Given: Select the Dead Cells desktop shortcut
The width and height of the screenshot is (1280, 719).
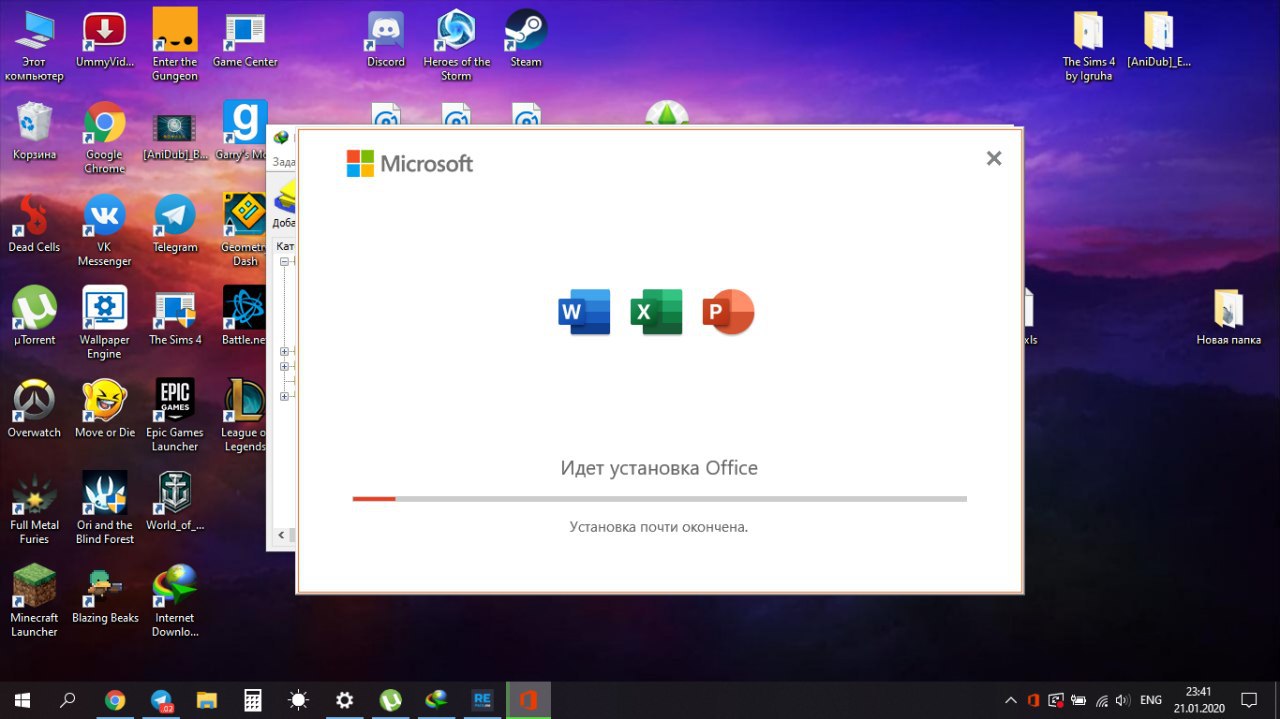Looking at the screenshot, I should click(34, 224).
